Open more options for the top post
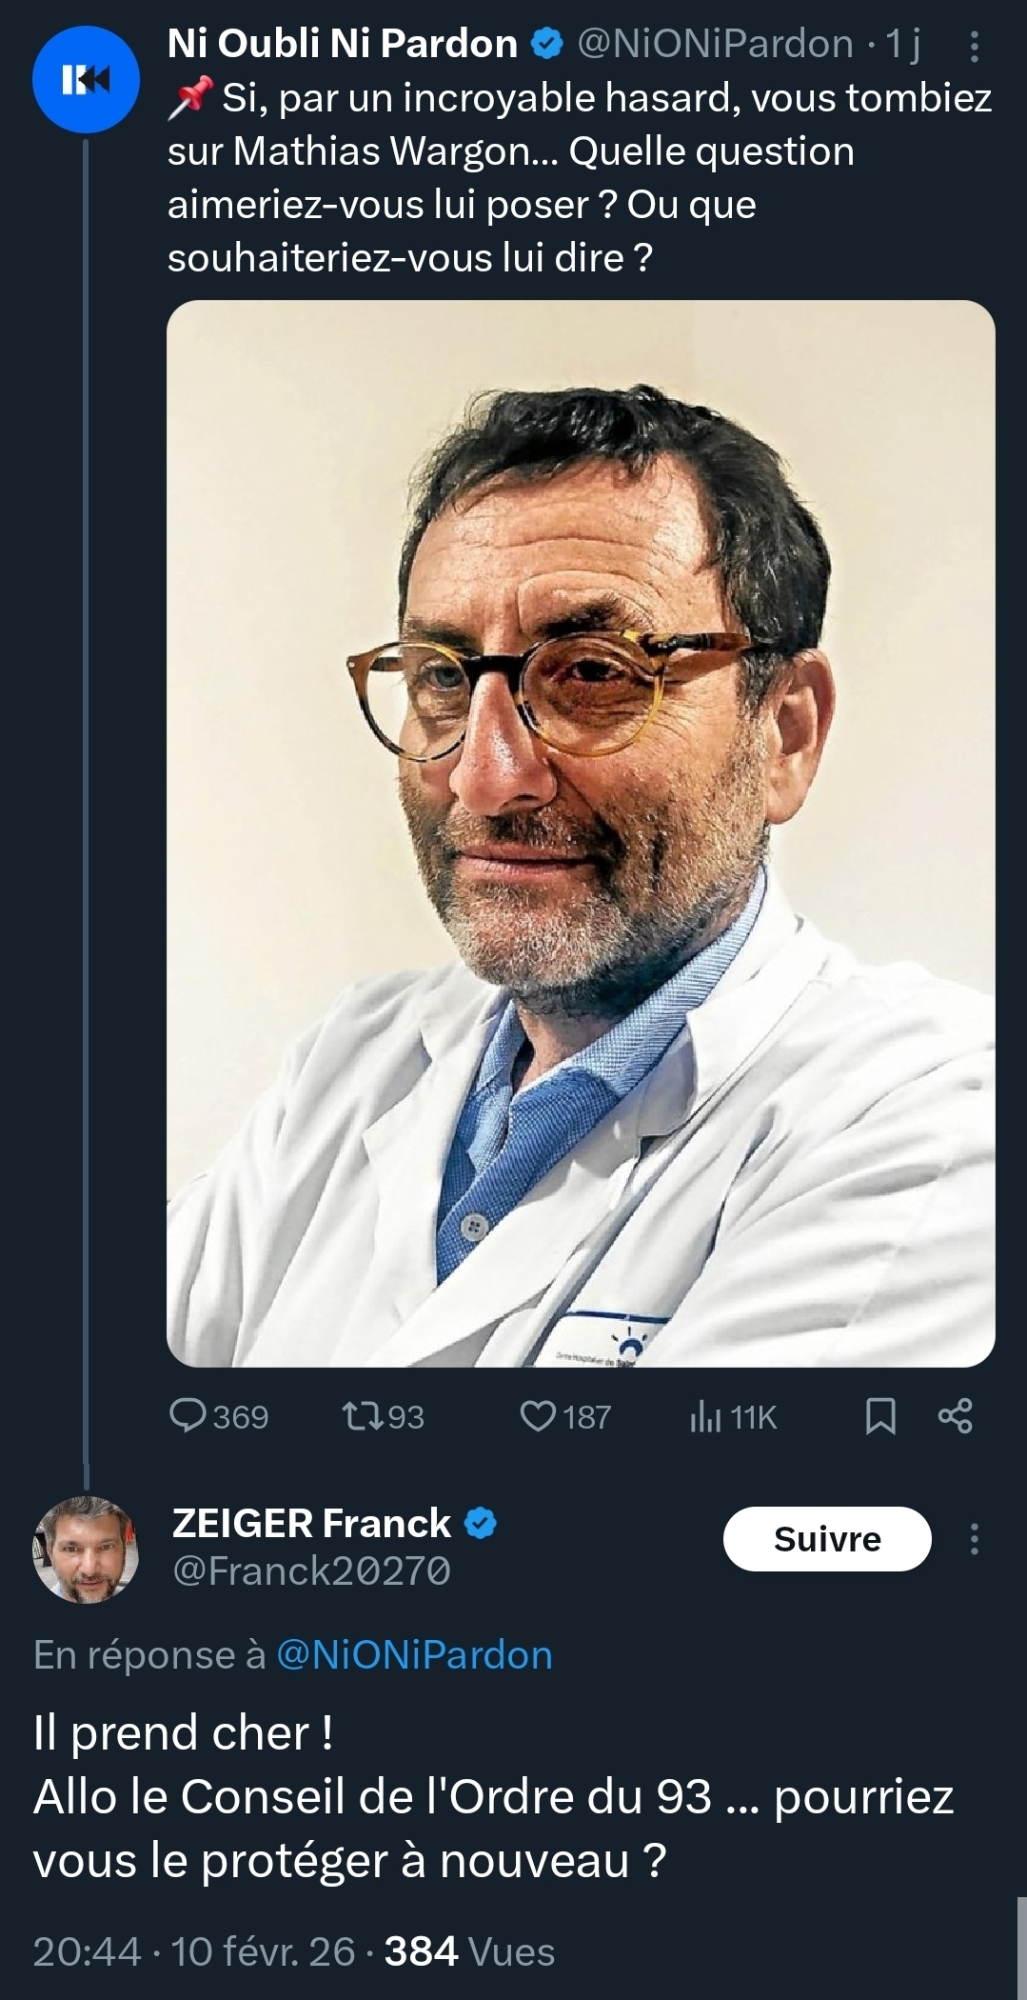Viewport: 1027px width, 2000px height. (x=974, y=45)
